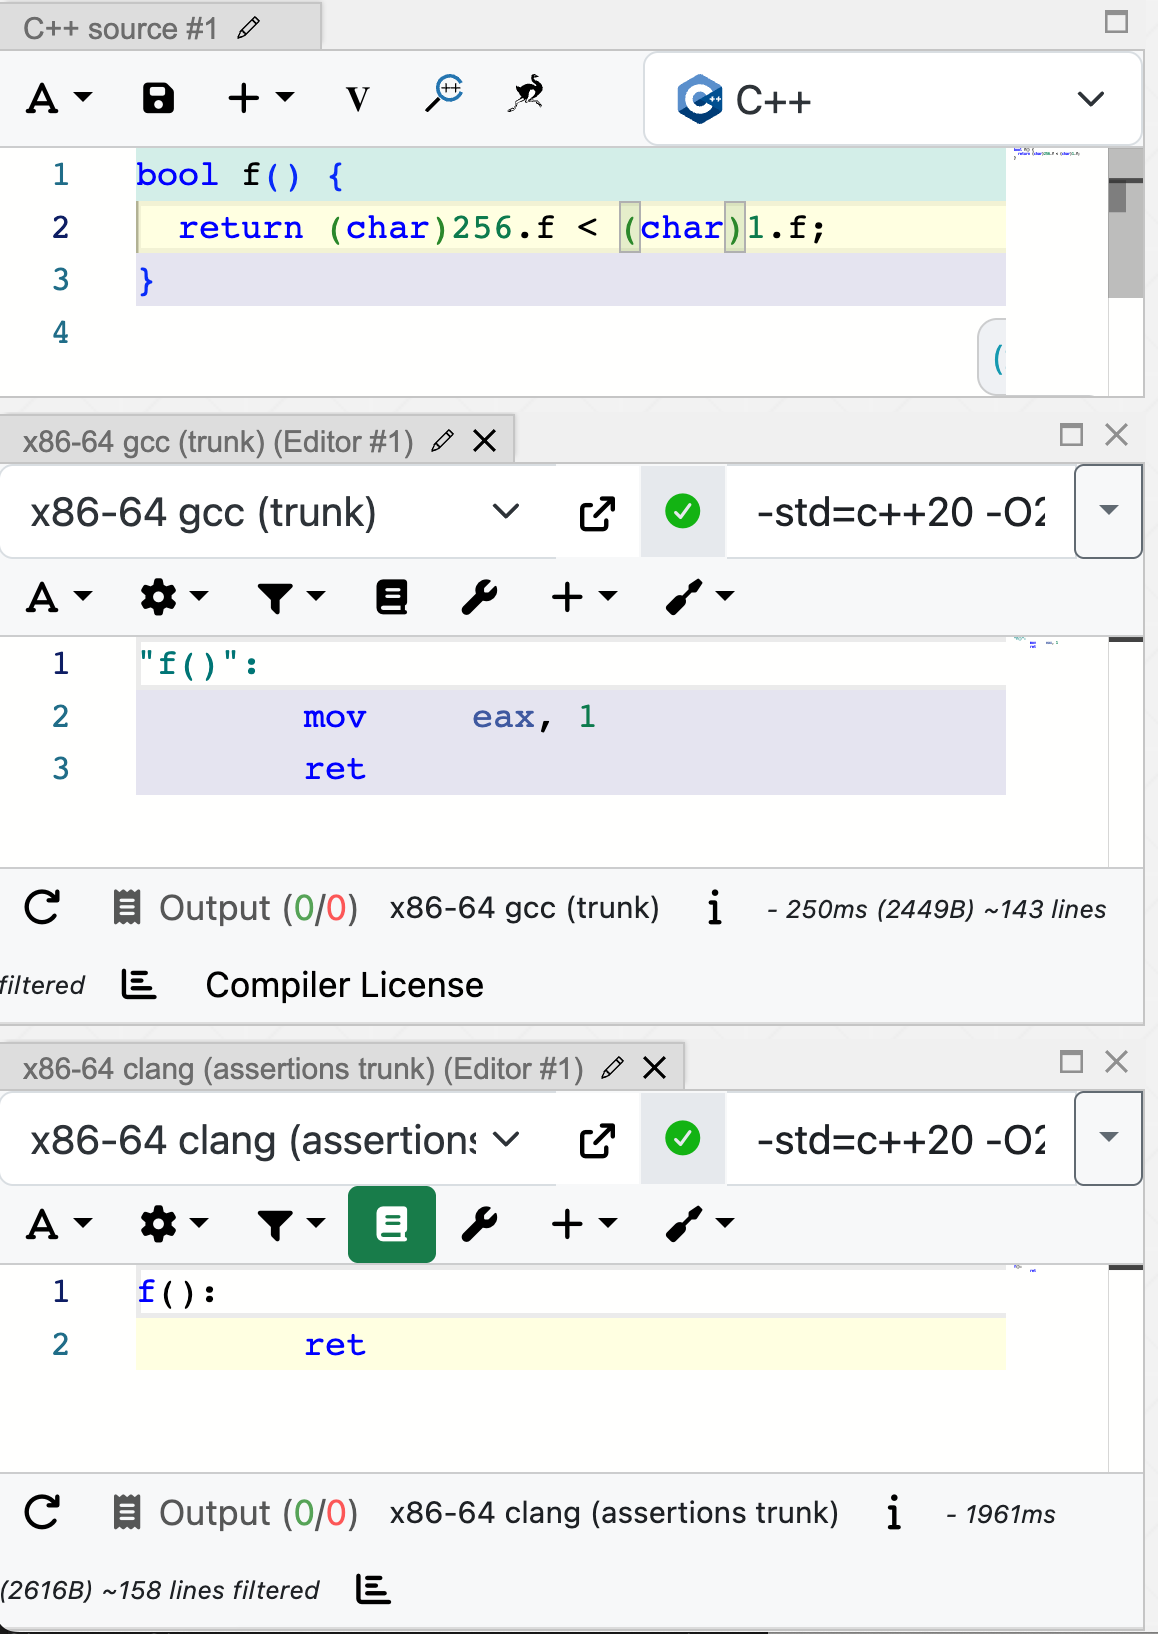Expand the clang compiler options arrow dropdown

[x=1108, y=1138]
